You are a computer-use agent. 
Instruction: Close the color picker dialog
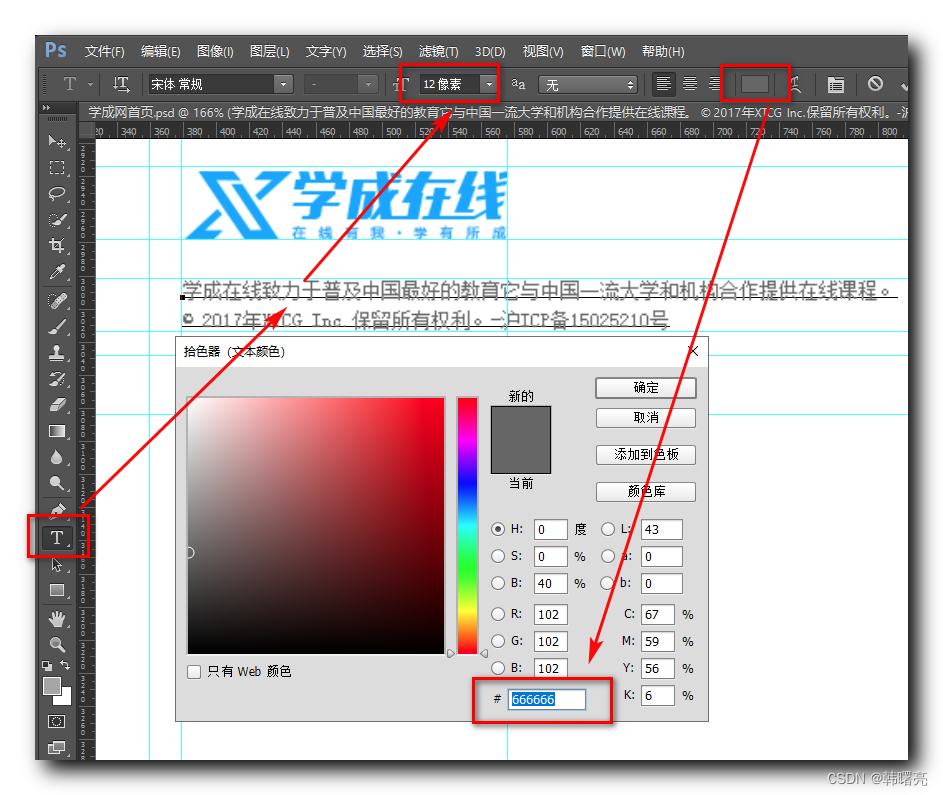[x=693, y=351]
